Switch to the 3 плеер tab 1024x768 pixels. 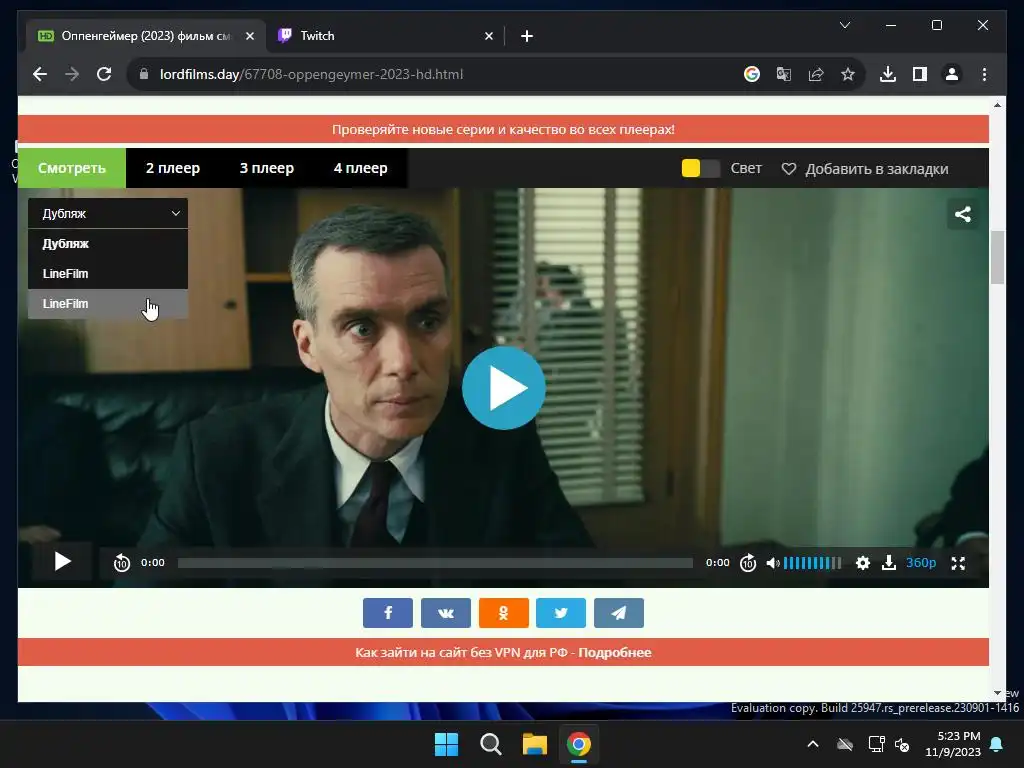(x=266, y=168)
